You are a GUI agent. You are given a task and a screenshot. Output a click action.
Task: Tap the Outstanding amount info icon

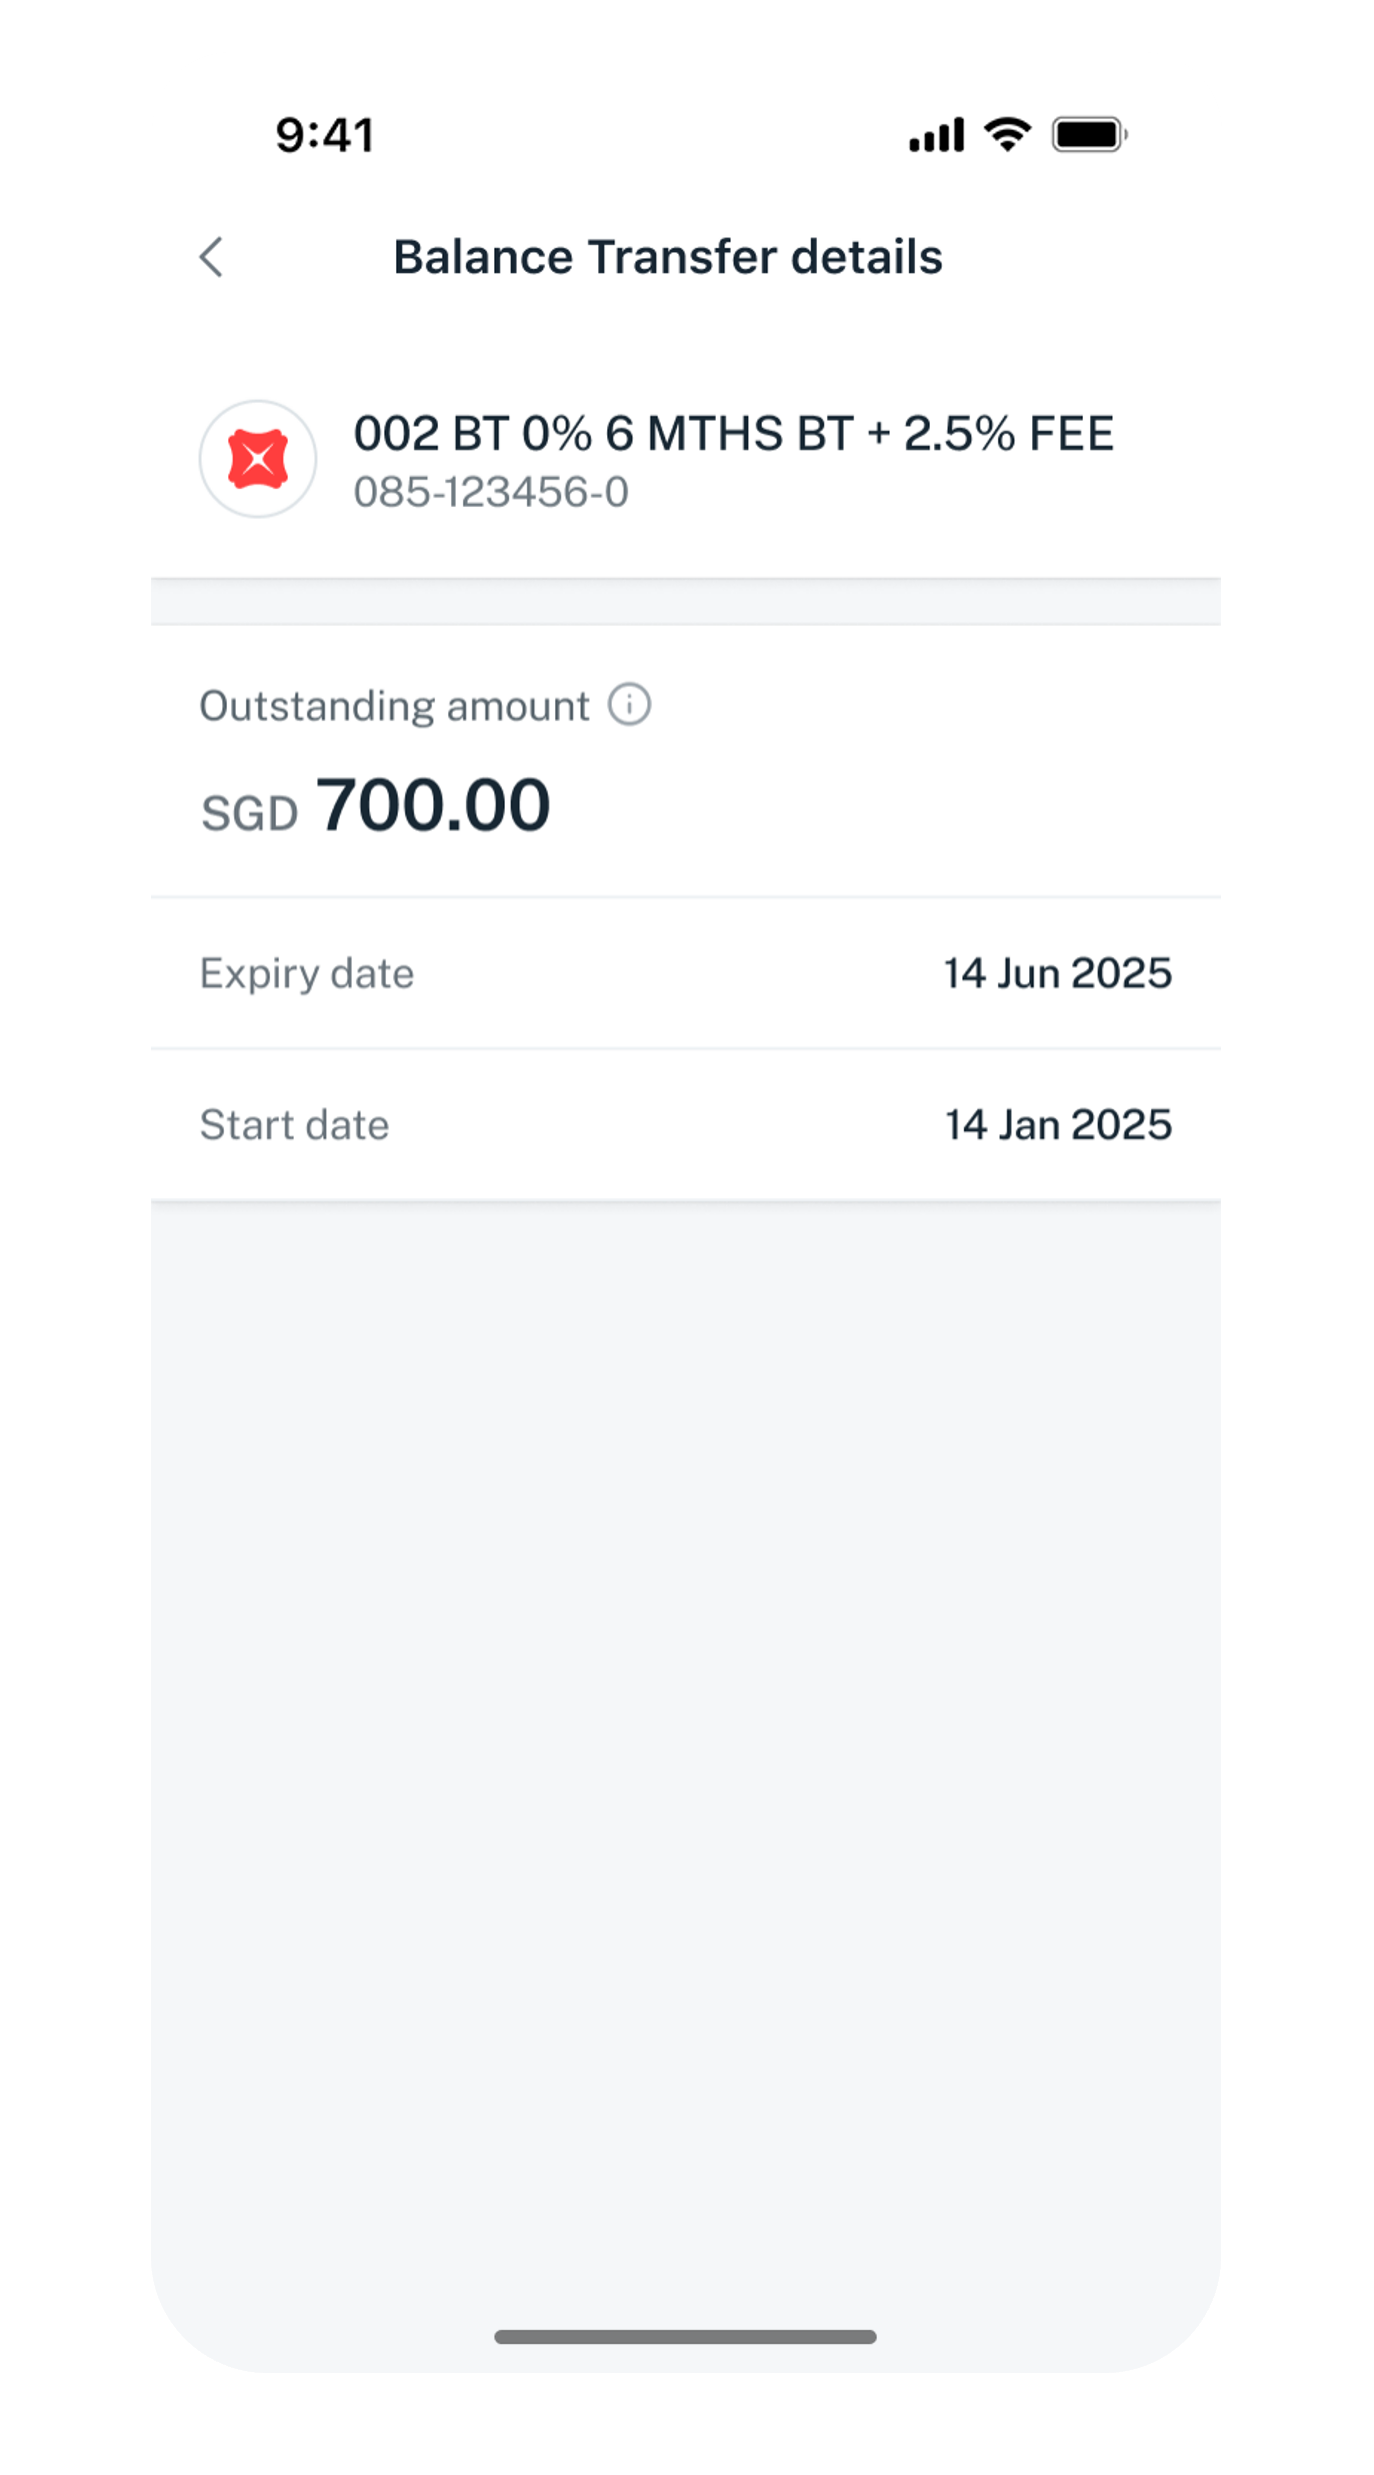point(629,705)
